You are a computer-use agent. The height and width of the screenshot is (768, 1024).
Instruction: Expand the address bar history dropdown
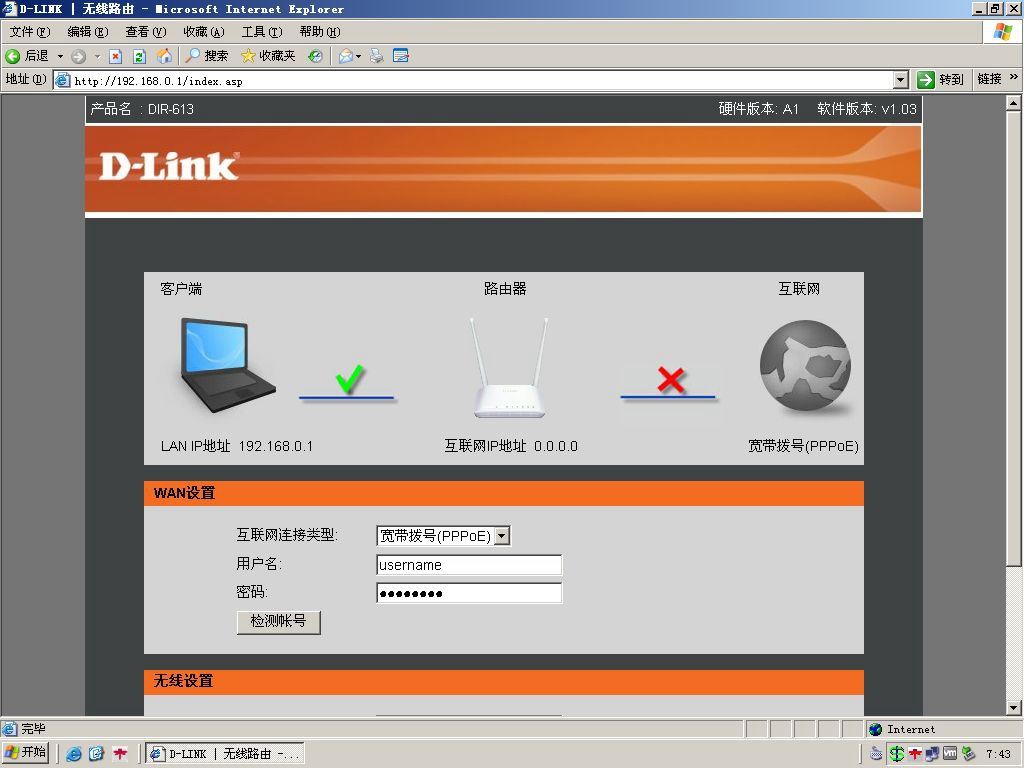tap(901, 80)
